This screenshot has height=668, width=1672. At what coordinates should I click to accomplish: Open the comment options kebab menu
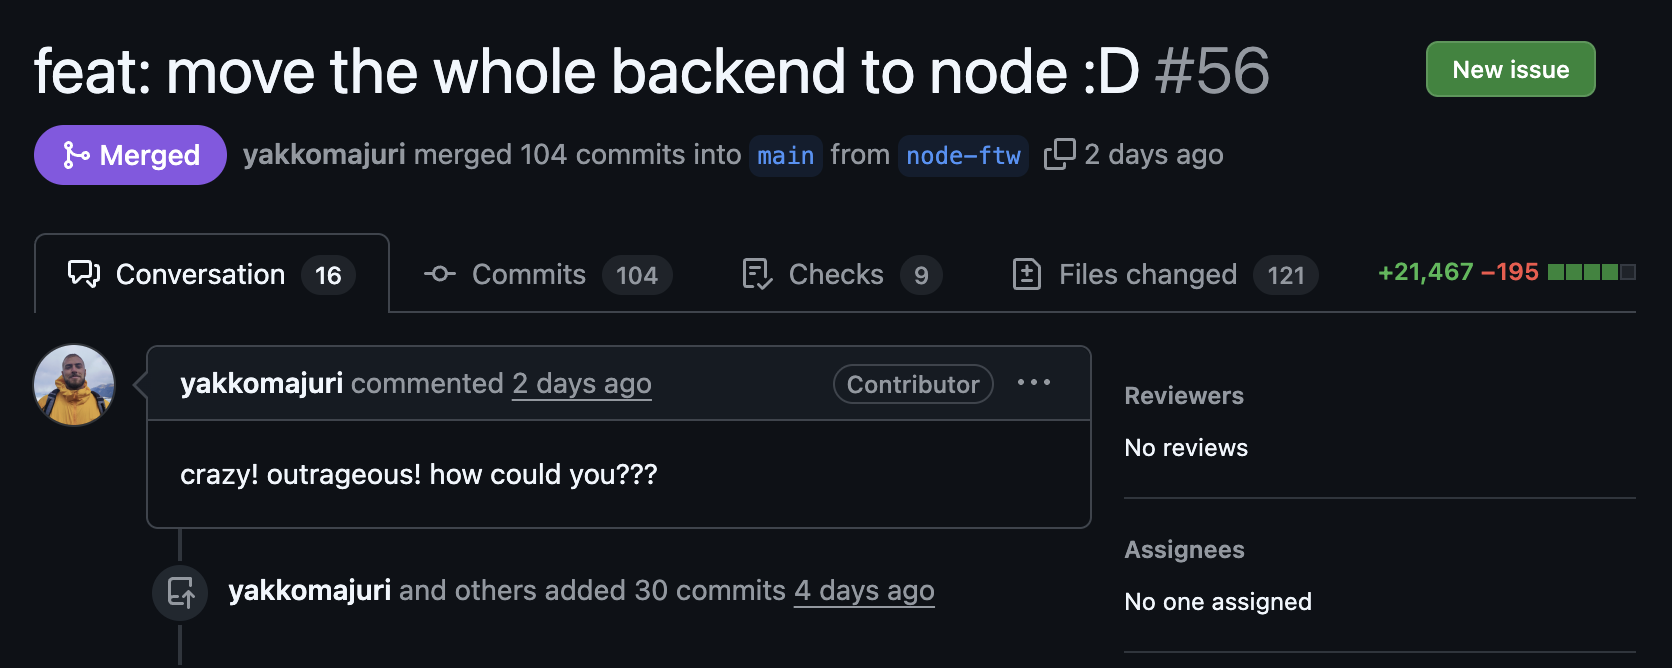pos(1034,383)
